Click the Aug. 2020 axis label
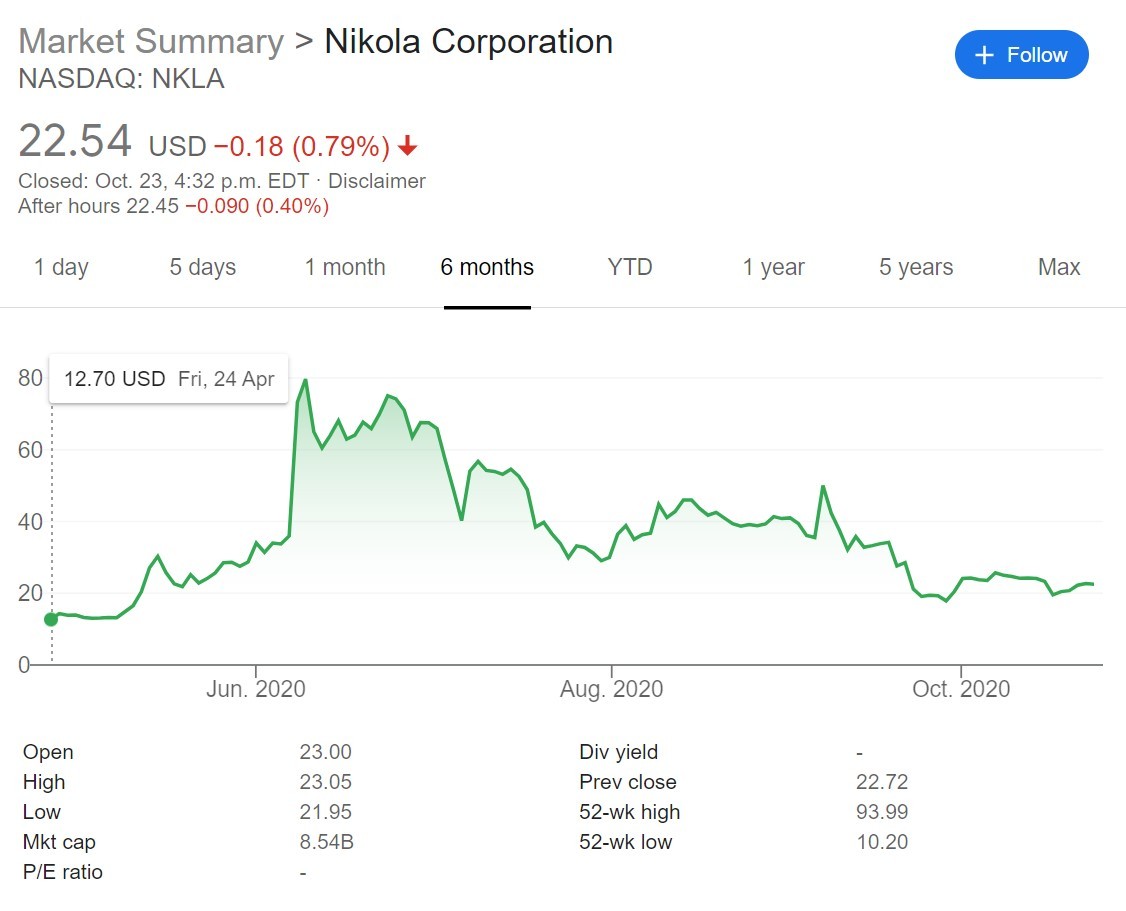1126x911 pixels. [x=611, y=689]
